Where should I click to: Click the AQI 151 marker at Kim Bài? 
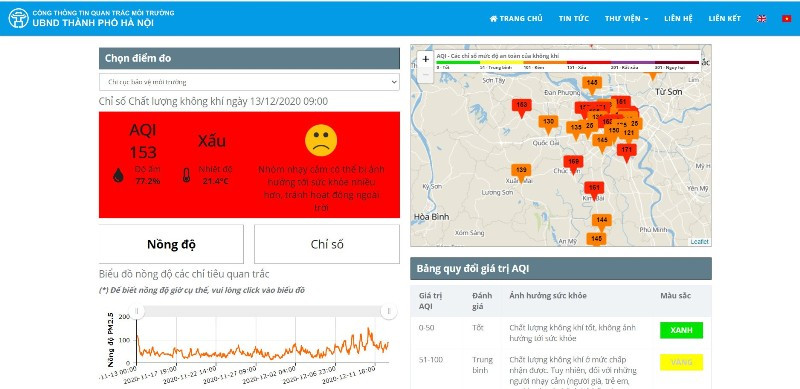594,189
